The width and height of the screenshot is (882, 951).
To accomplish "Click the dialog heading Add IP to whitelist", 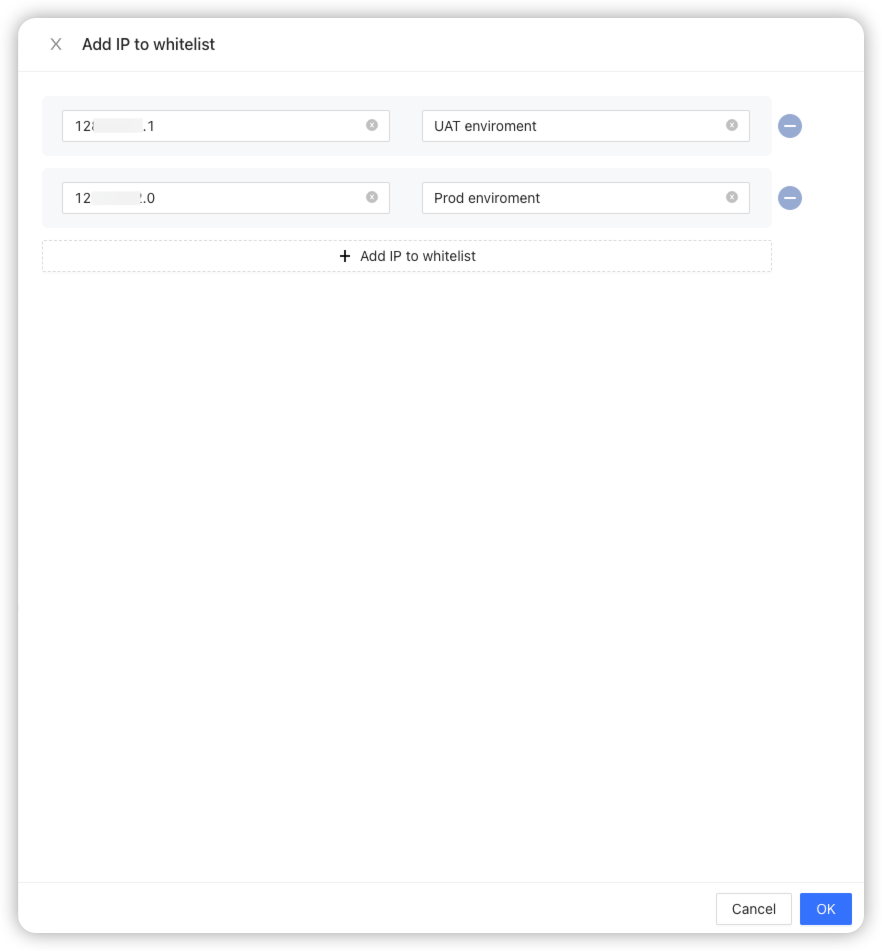I will (x=148, y=44).
